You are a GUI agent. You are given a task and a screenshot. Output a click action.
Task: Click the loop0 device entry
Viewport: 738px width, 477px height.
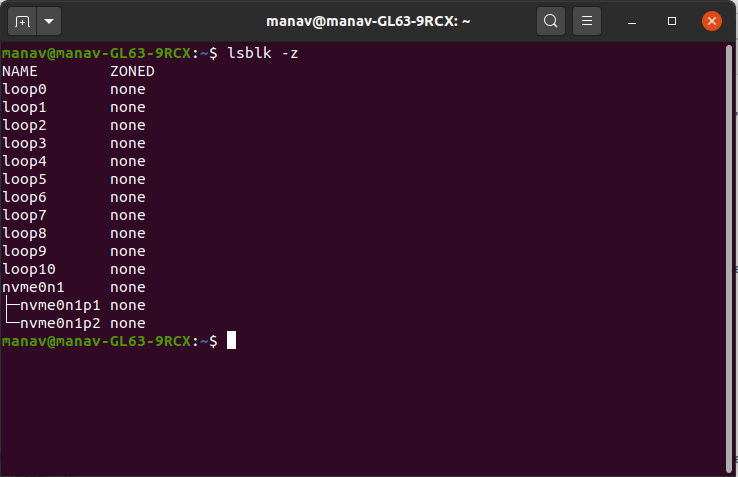(24, 89)
